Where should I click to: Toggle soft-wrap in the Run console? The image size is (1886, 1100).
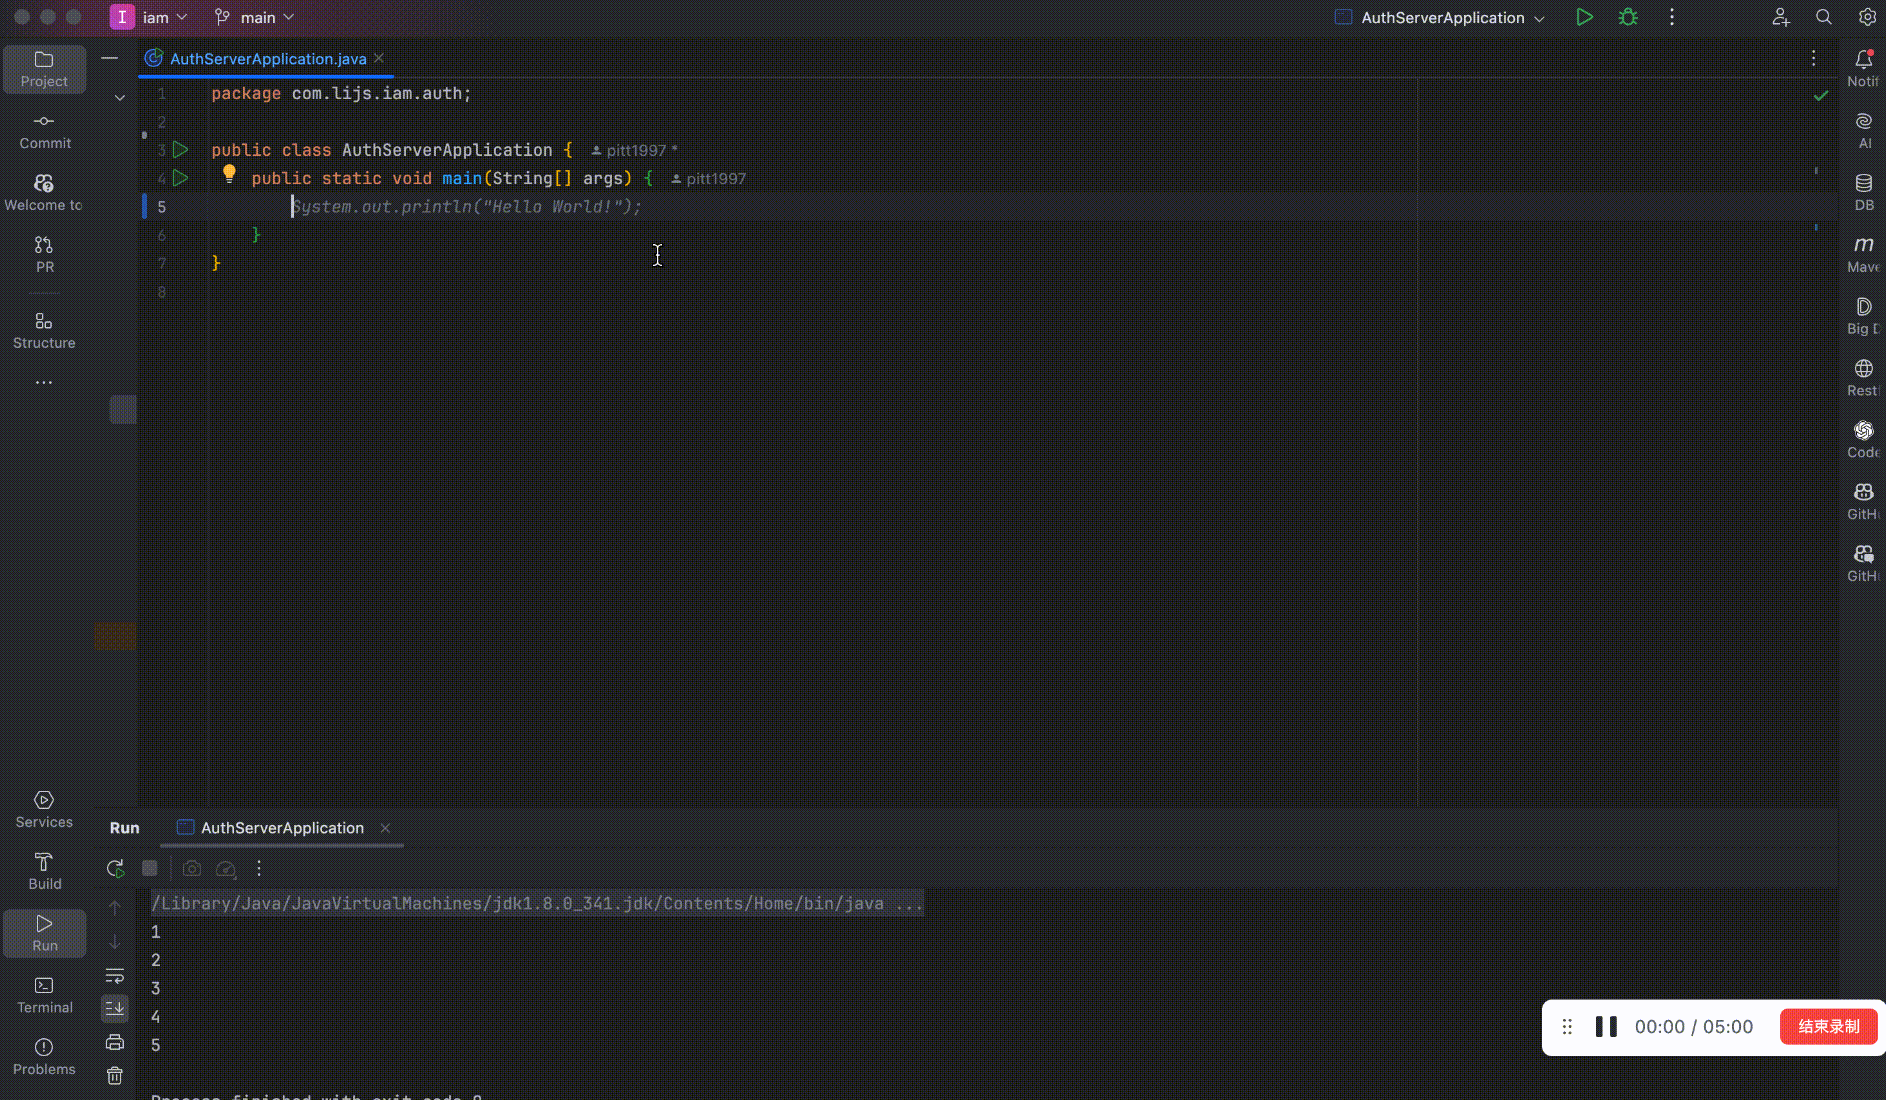[x=115, y=975]
